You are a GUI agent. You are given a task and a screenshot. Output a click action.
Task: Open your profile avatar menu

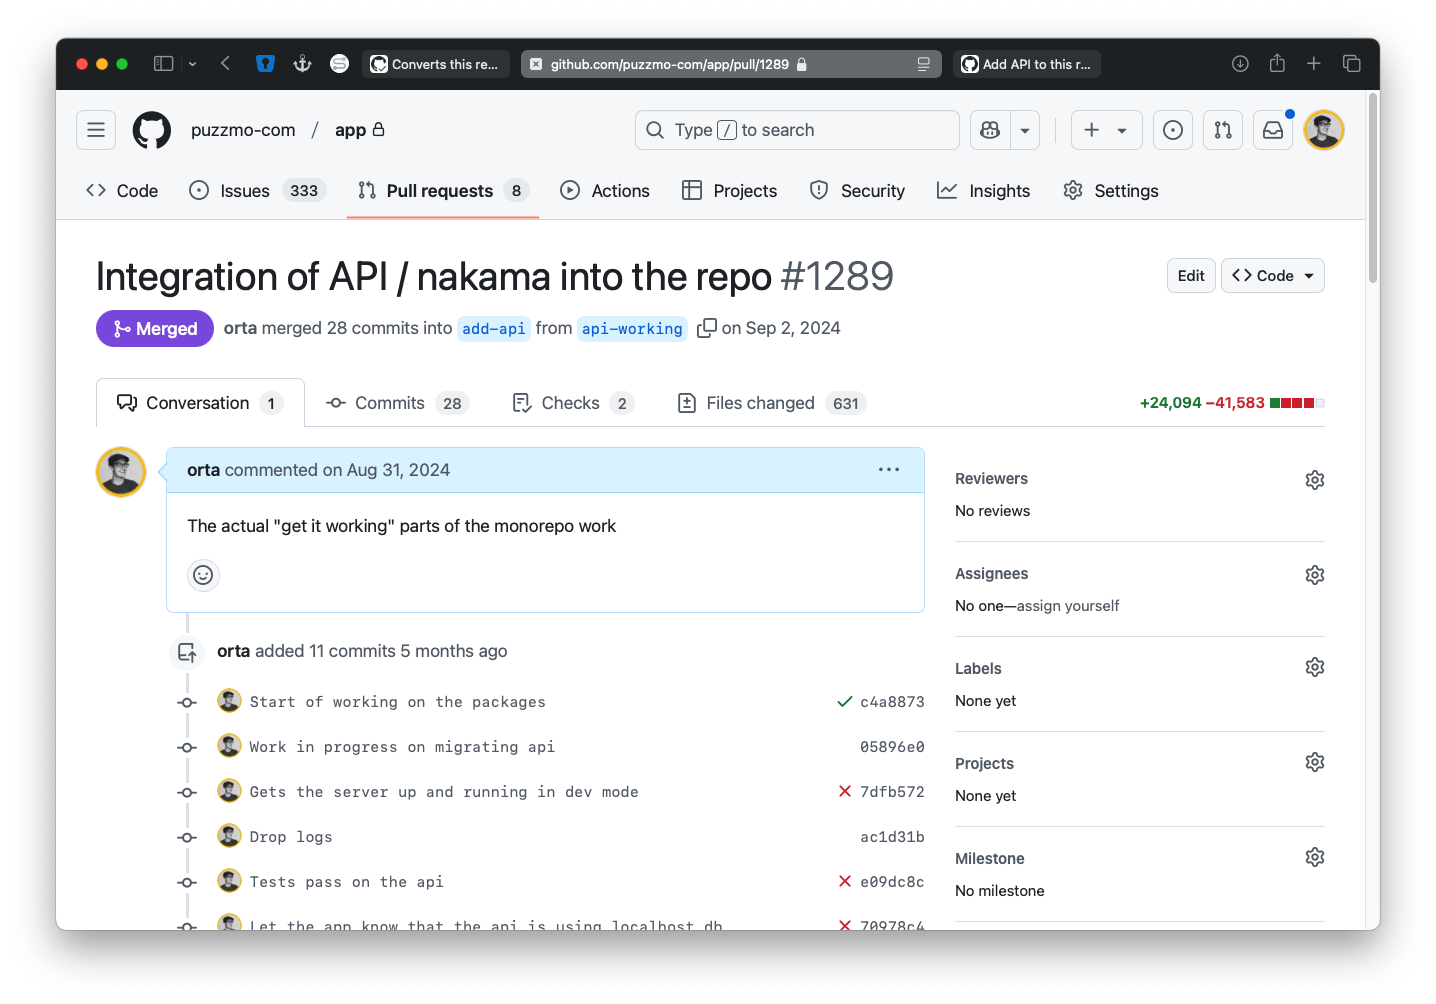(x=1322, y=129)
